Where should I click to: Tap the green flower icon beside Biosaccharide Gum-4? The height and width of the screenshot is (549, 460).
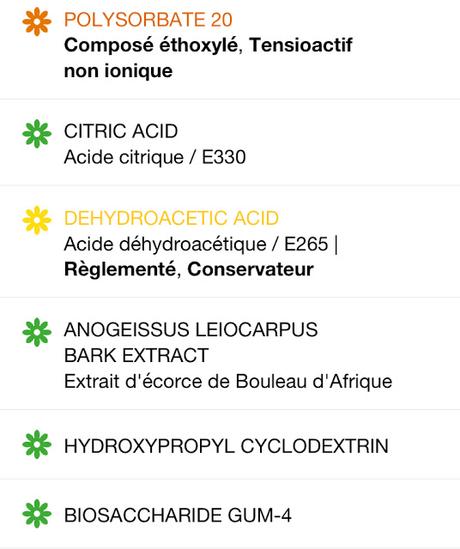click(37, 514)
